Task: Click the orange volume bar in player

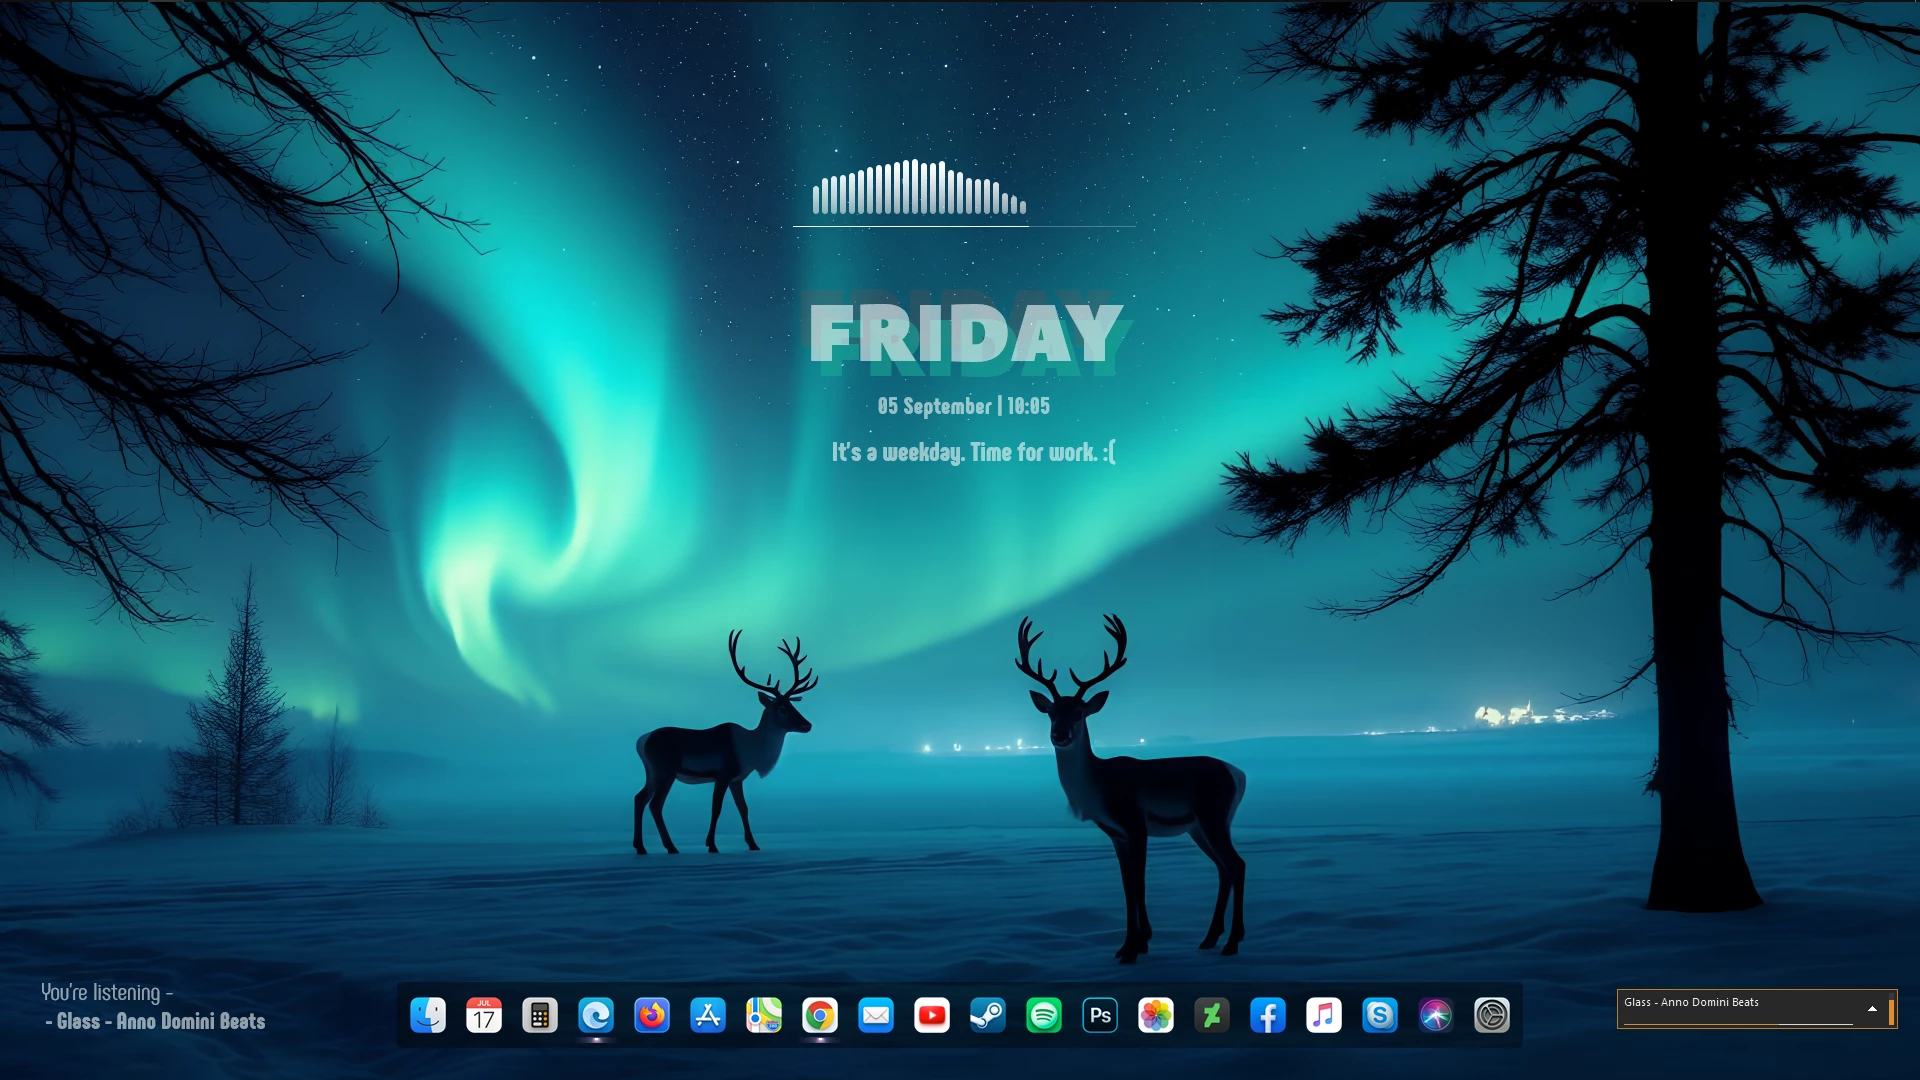Action: [x=1891, y=1011]
